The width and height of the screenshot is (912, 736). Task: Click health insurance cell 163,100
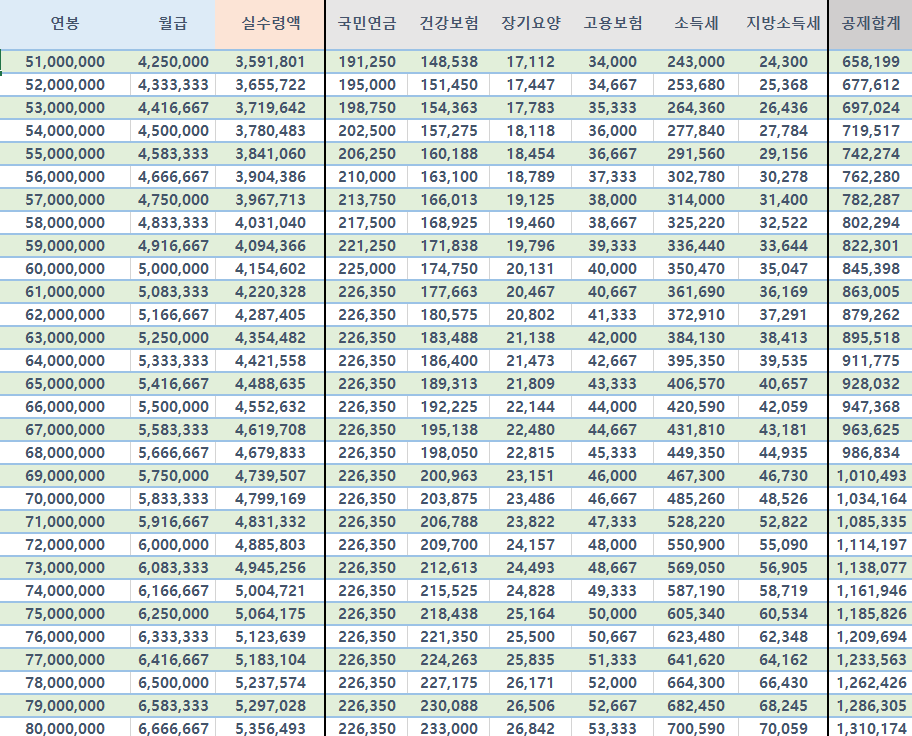tap(448, 177)
